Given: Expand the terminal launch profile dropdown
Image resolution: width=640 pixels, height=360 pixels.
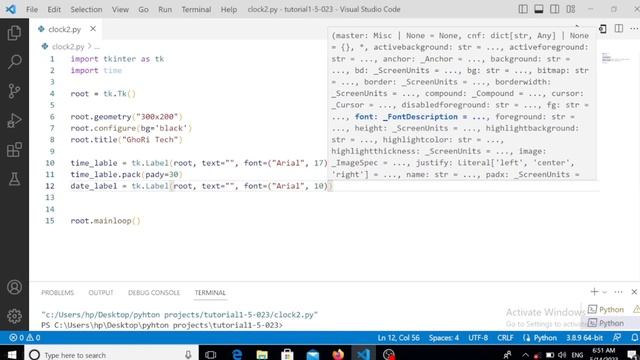Looking at the screenshot, I should (604, 292).
